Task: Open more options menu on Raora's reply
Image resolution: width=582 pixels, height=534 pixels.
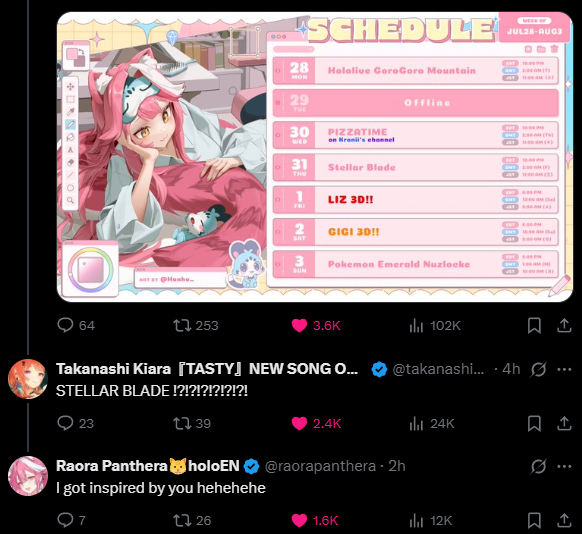Action: click(x=564, y=466)
